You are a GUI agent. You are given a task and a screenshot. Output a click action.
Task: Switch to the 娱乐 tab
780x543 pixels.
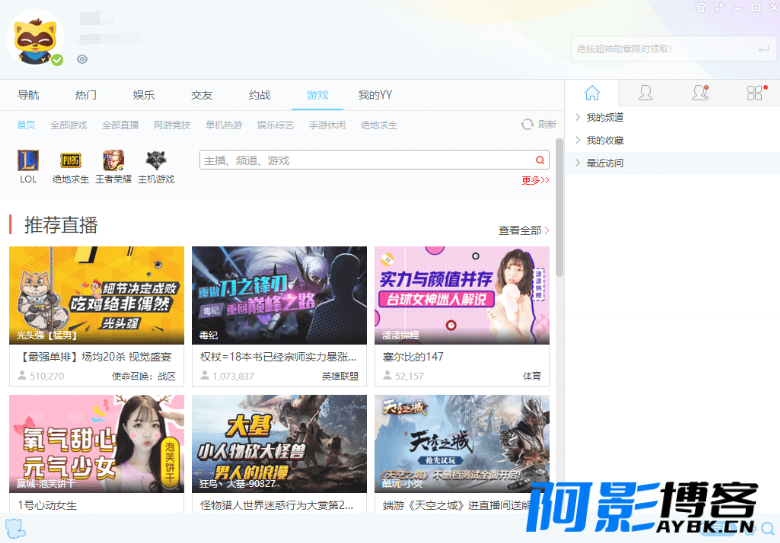click(x=144, y=95)
